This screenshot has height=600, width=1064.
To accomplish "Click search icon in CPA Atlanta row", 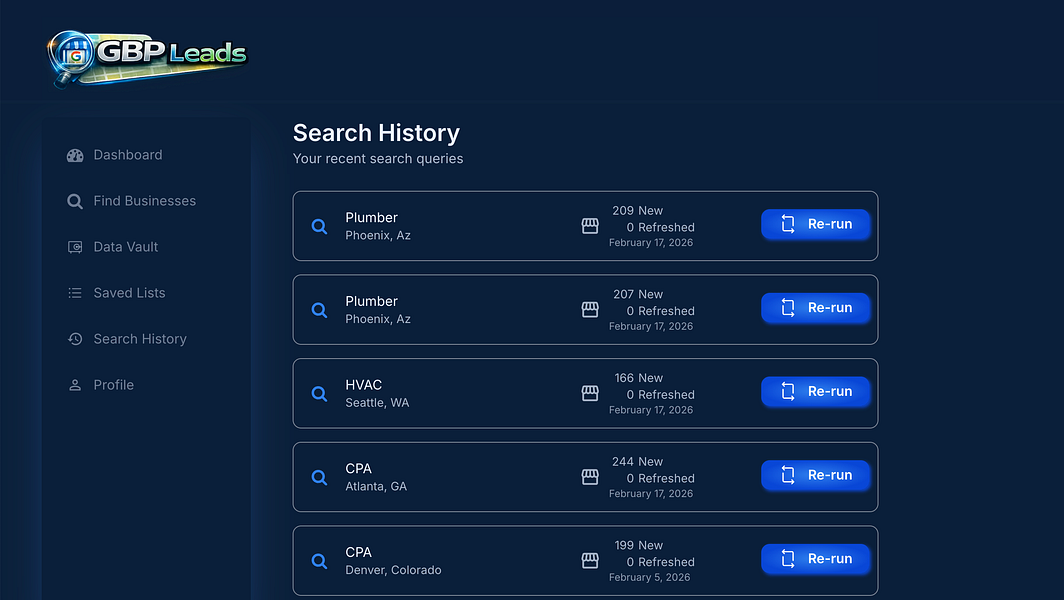I will coord(319,477).
